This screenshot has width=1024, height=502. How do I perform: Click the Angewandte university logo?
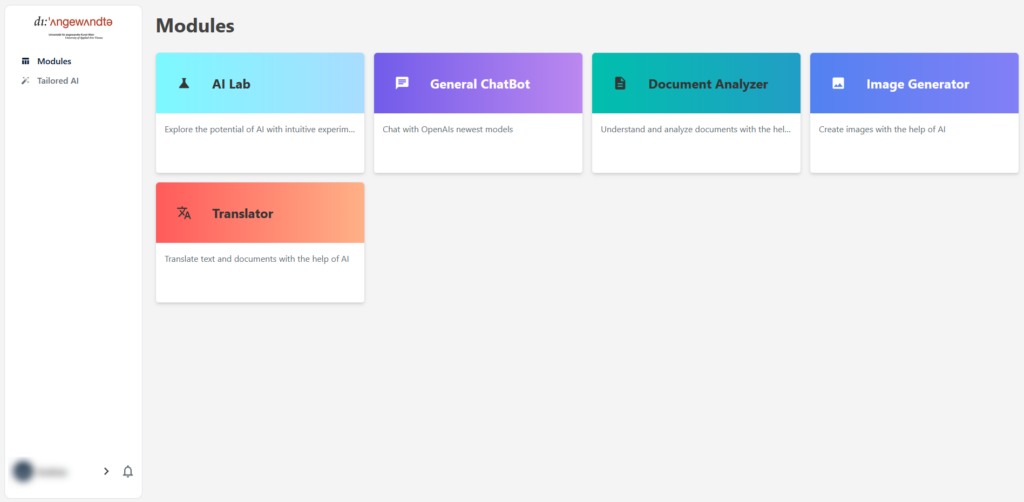tap(73, 25)
